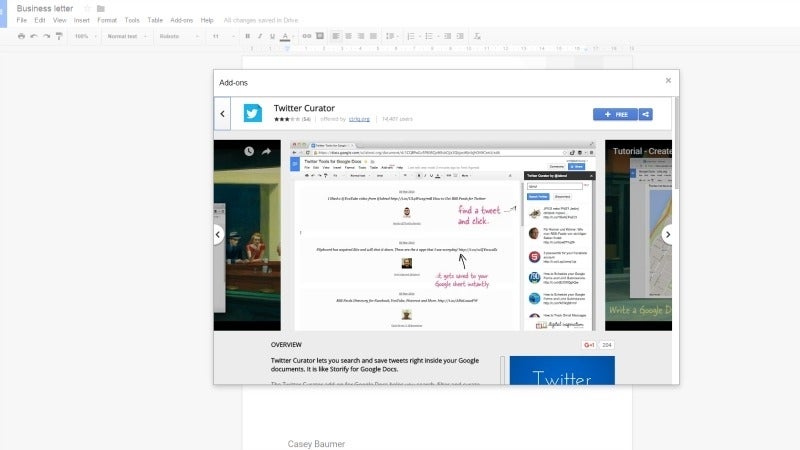Click the star rating of Twitter Curator
The width and height of the screenshot is (800, 450).
click(x=287, y=119)
